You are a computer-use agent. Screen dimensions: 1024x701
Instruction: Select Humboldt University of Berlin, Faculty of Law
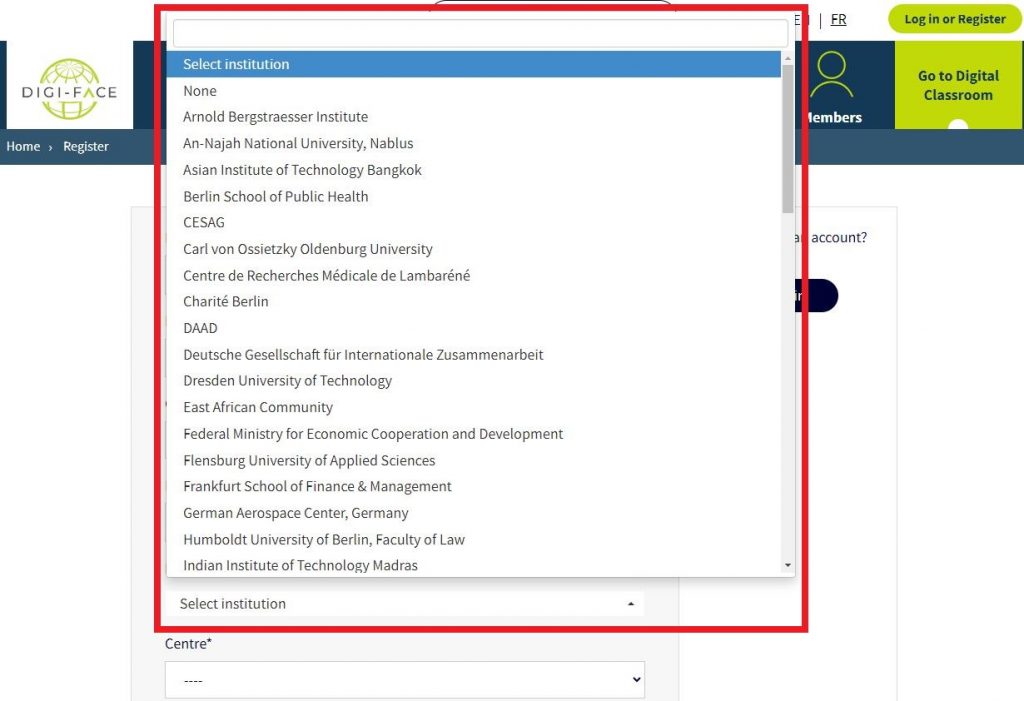pyautogui.click(x=473, y=539)
